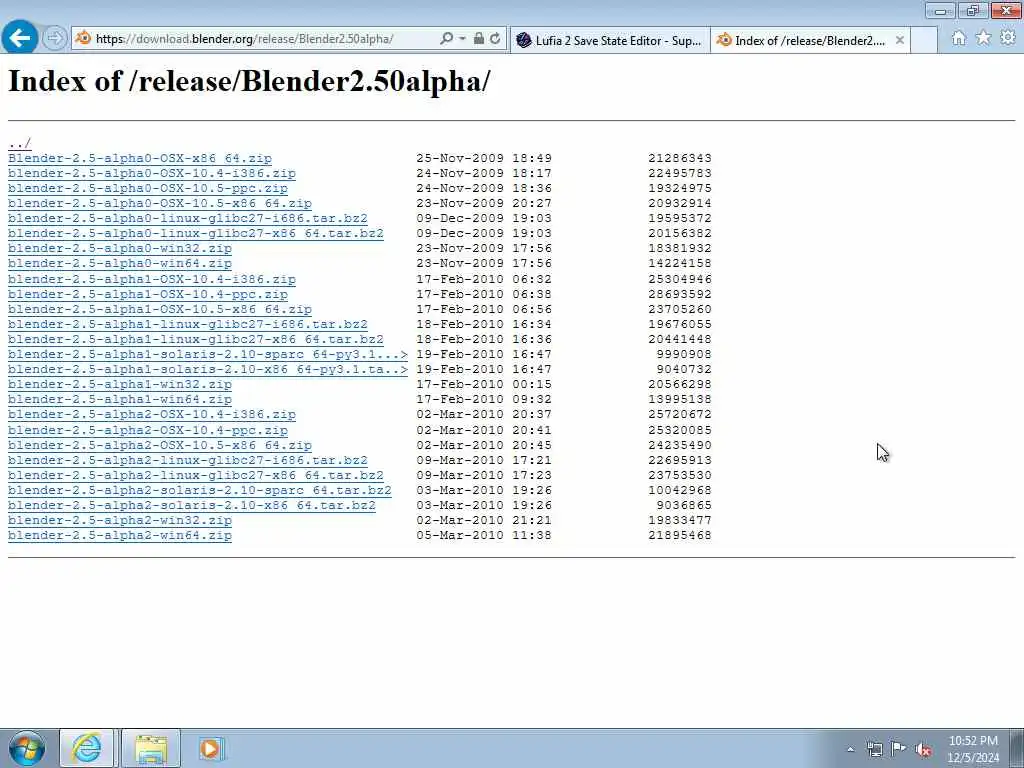Click the browser Back arrow button
Screen dimensions: 1024x768
tap(20, 37)
